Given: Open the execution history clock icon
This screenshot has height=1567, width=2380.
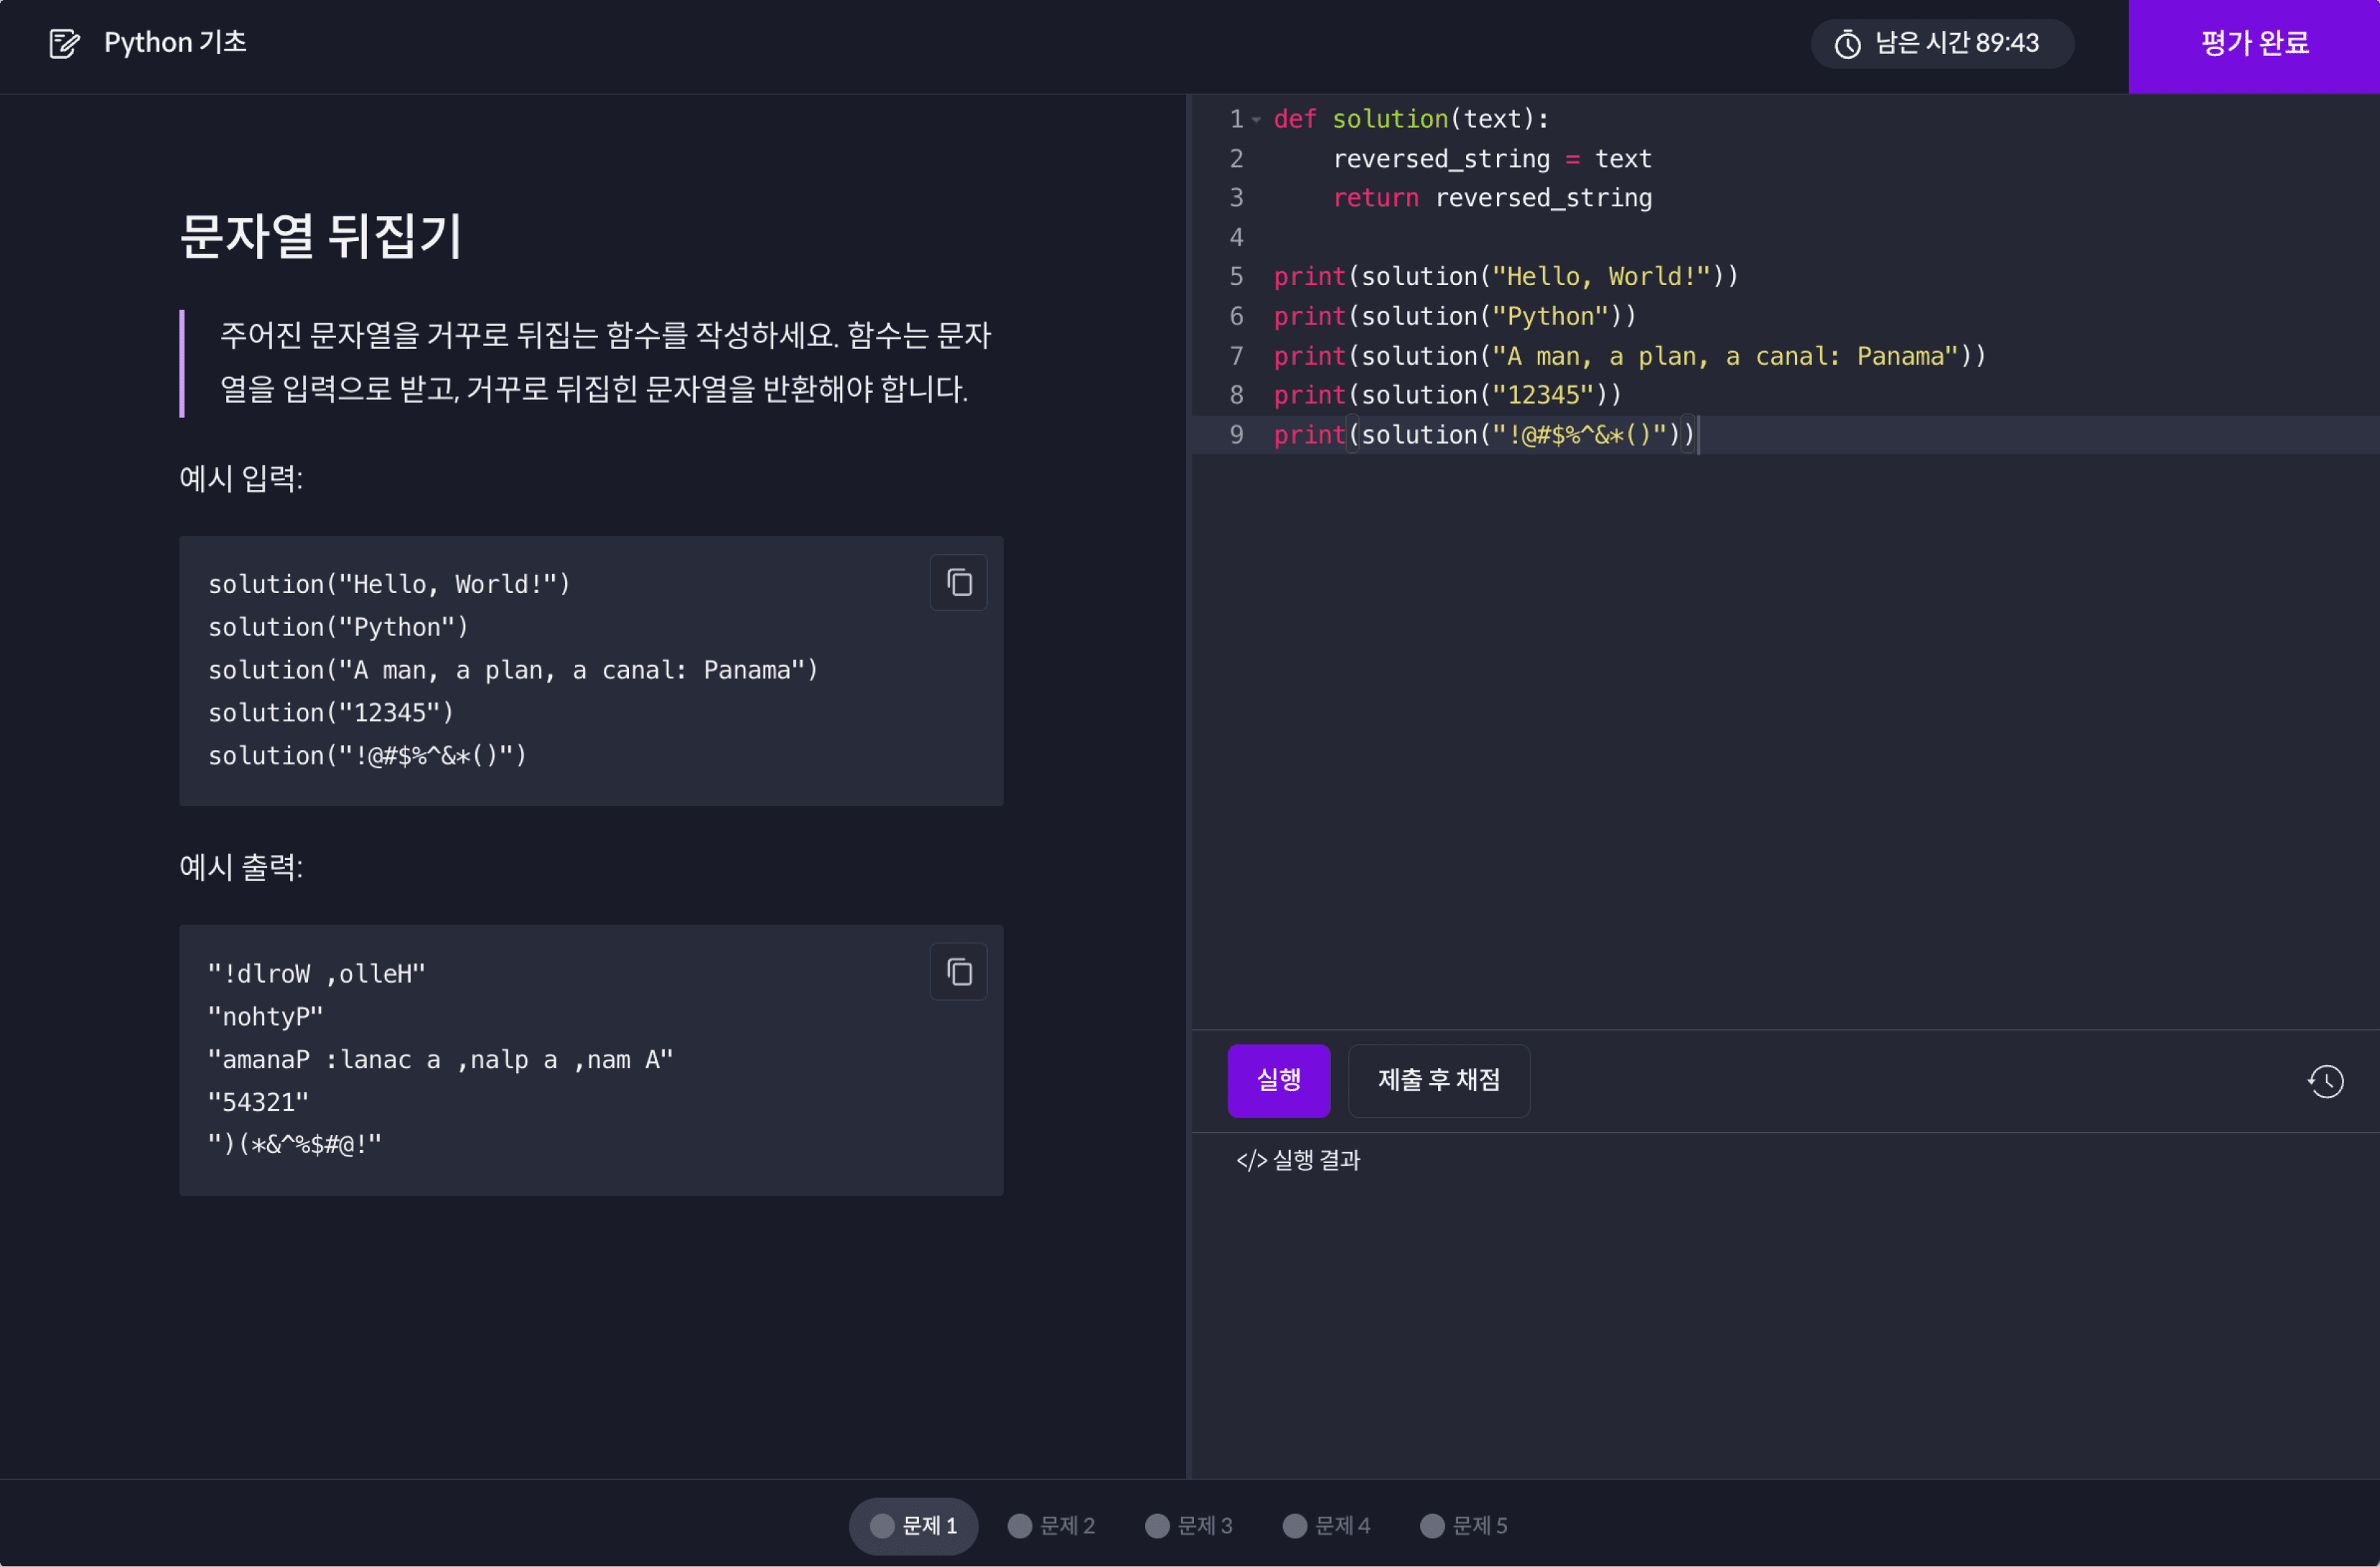Looking at the screenshot, I should 2325,1081.
